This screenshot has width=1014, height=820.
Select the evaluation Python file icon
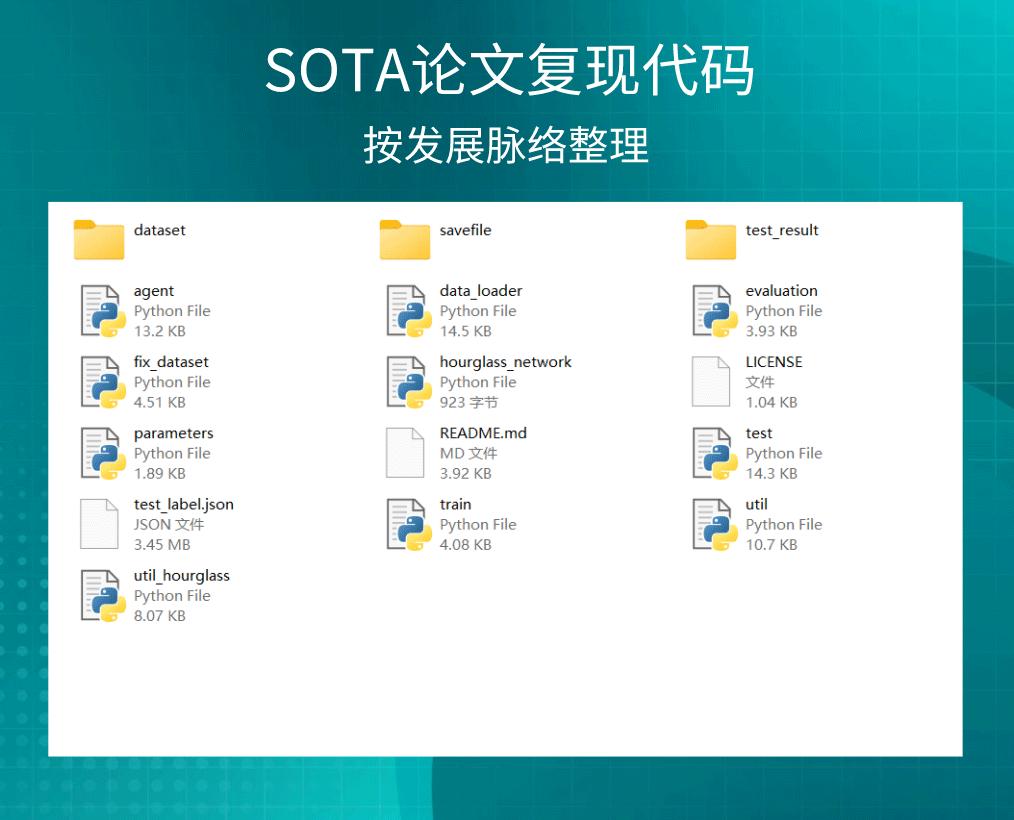(x=714, y=311)
